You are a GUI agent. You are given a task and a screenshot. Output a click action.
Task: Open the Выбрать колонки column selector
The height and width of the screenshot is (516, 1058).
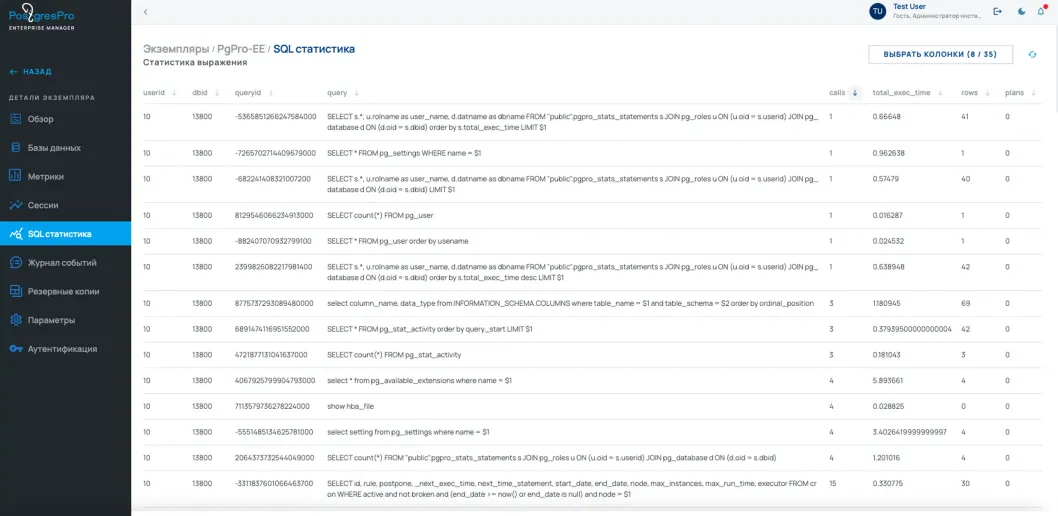pos(940,54)
